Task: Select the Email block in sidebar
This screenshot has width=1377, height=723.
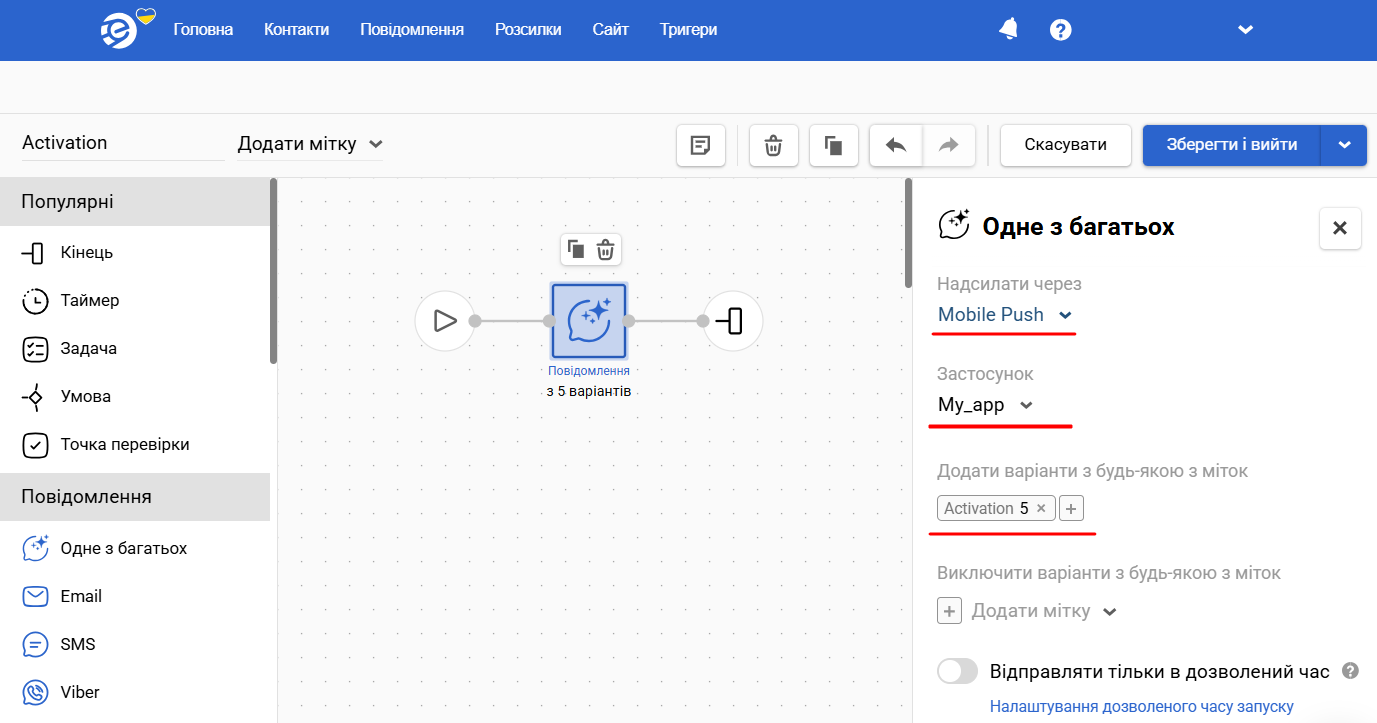Action: tap(135, 597)
